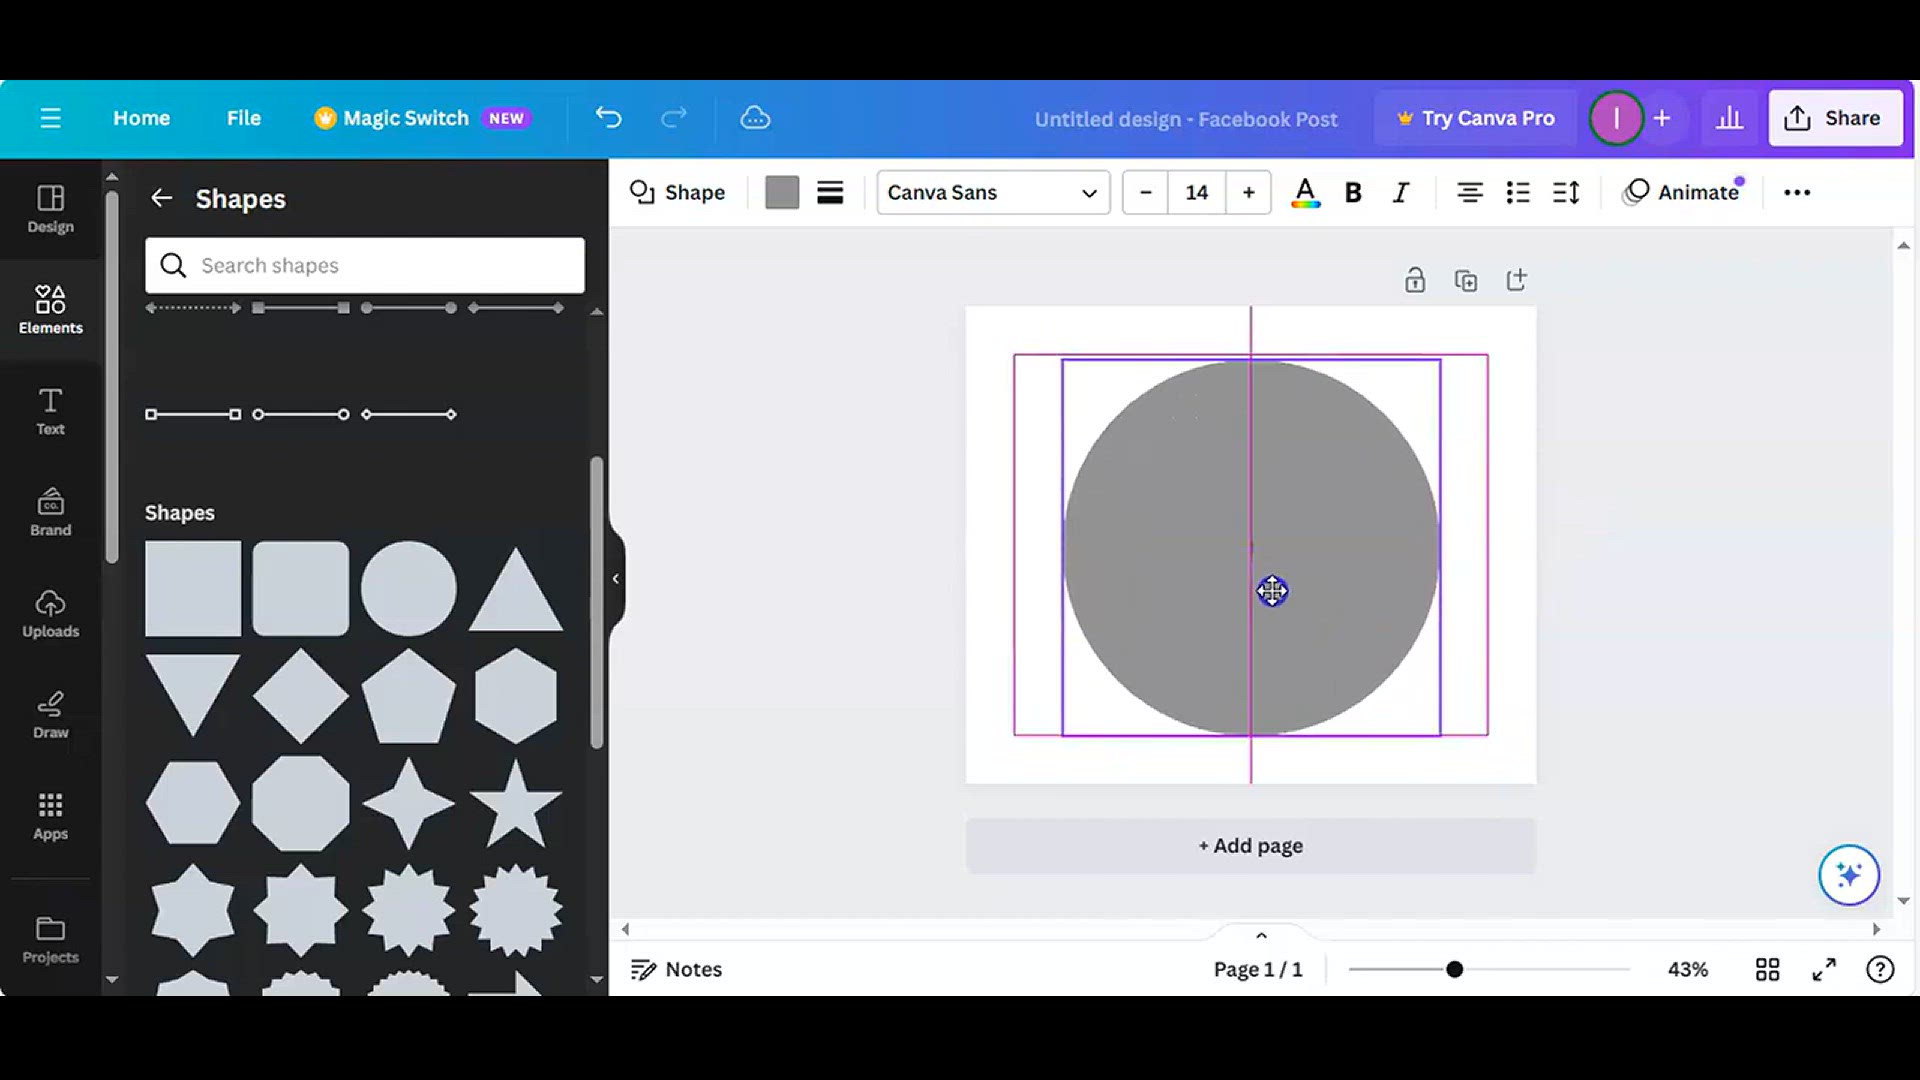Open the Design sidebar panel

(50, 209)
